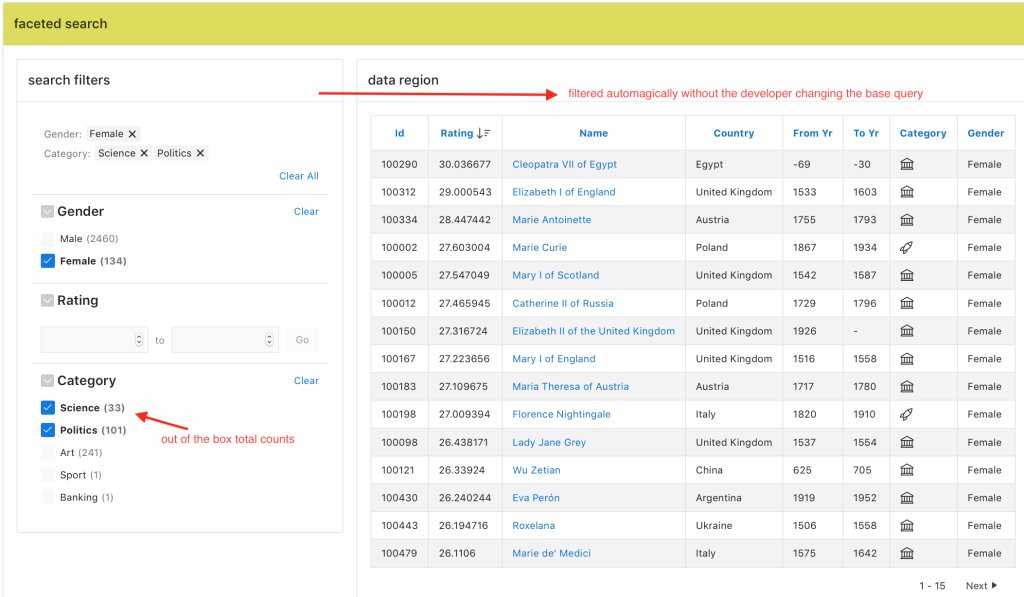Collapse the Gender filter section
The image size is (1024, 597).
[x=47, y=211]
